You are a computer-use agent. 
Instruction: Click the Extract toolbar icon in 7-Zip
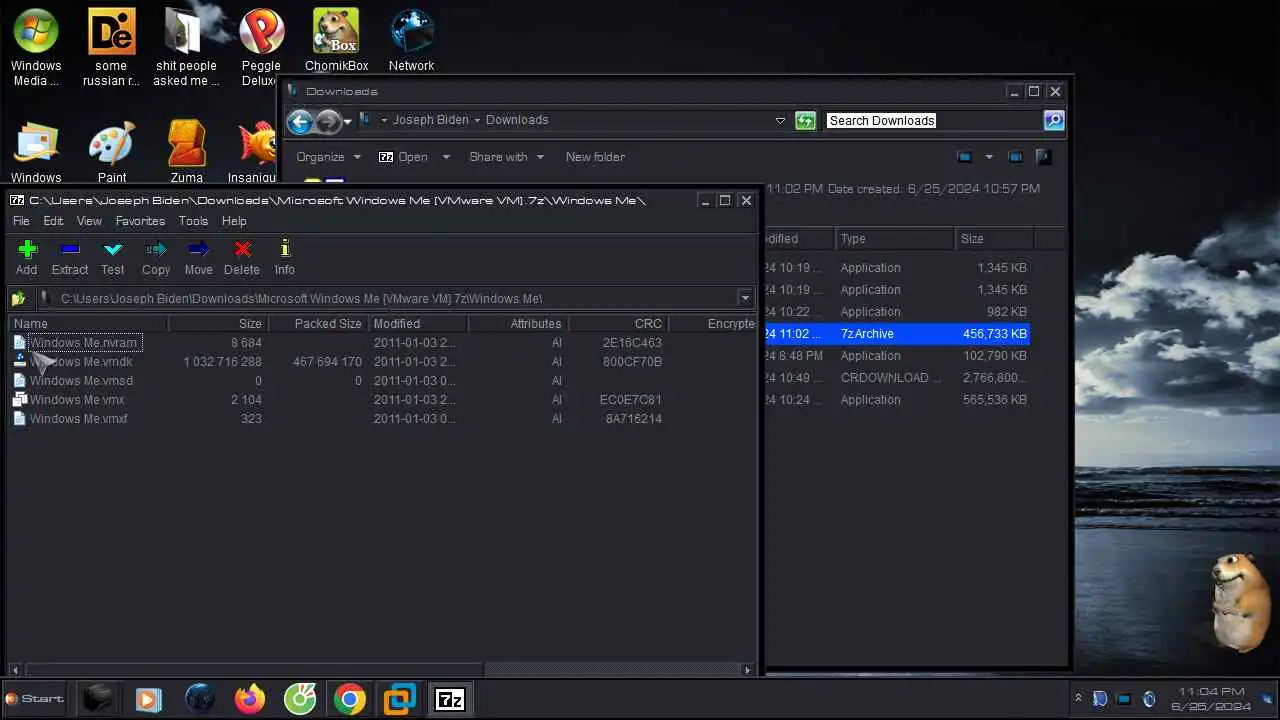tap(70, 257)
